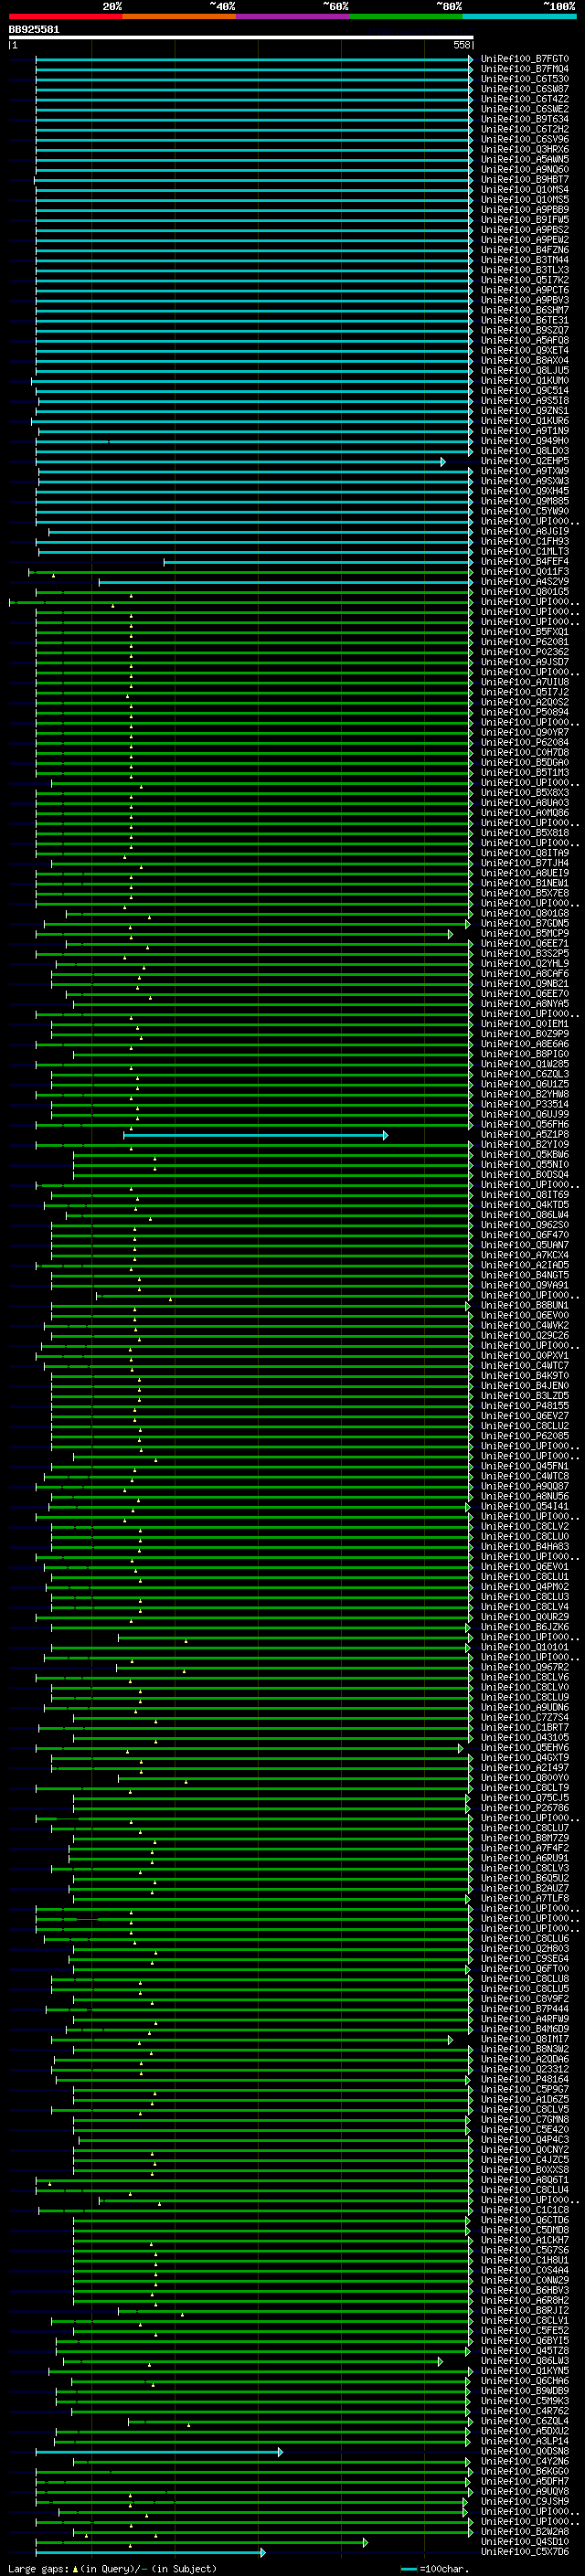This screenshot has width=585, height=2576.
Task: Select hit UniRef100_Q23312
Action: pyautogui.click(x=524, y=2069)
